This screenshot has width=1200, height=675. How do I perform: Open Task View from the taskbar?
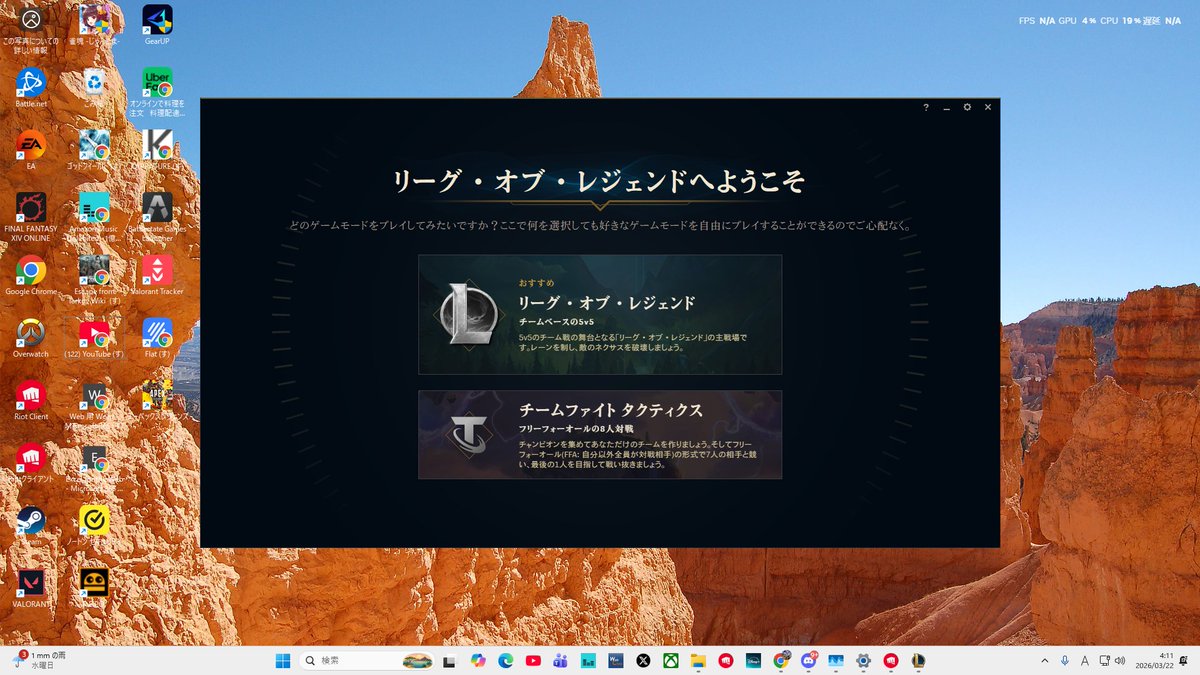(449, 660)
